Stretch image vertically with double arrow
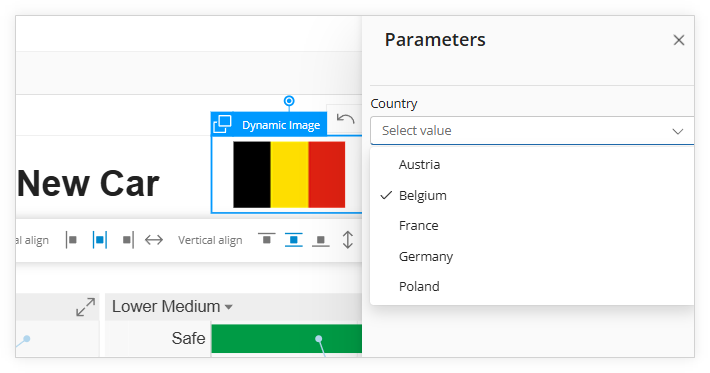 point(347,240)
